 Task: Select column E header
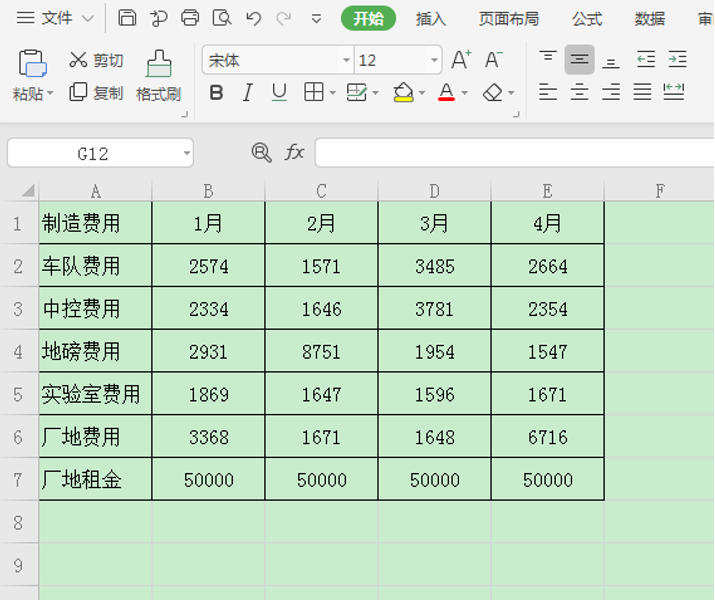[548, 191]
